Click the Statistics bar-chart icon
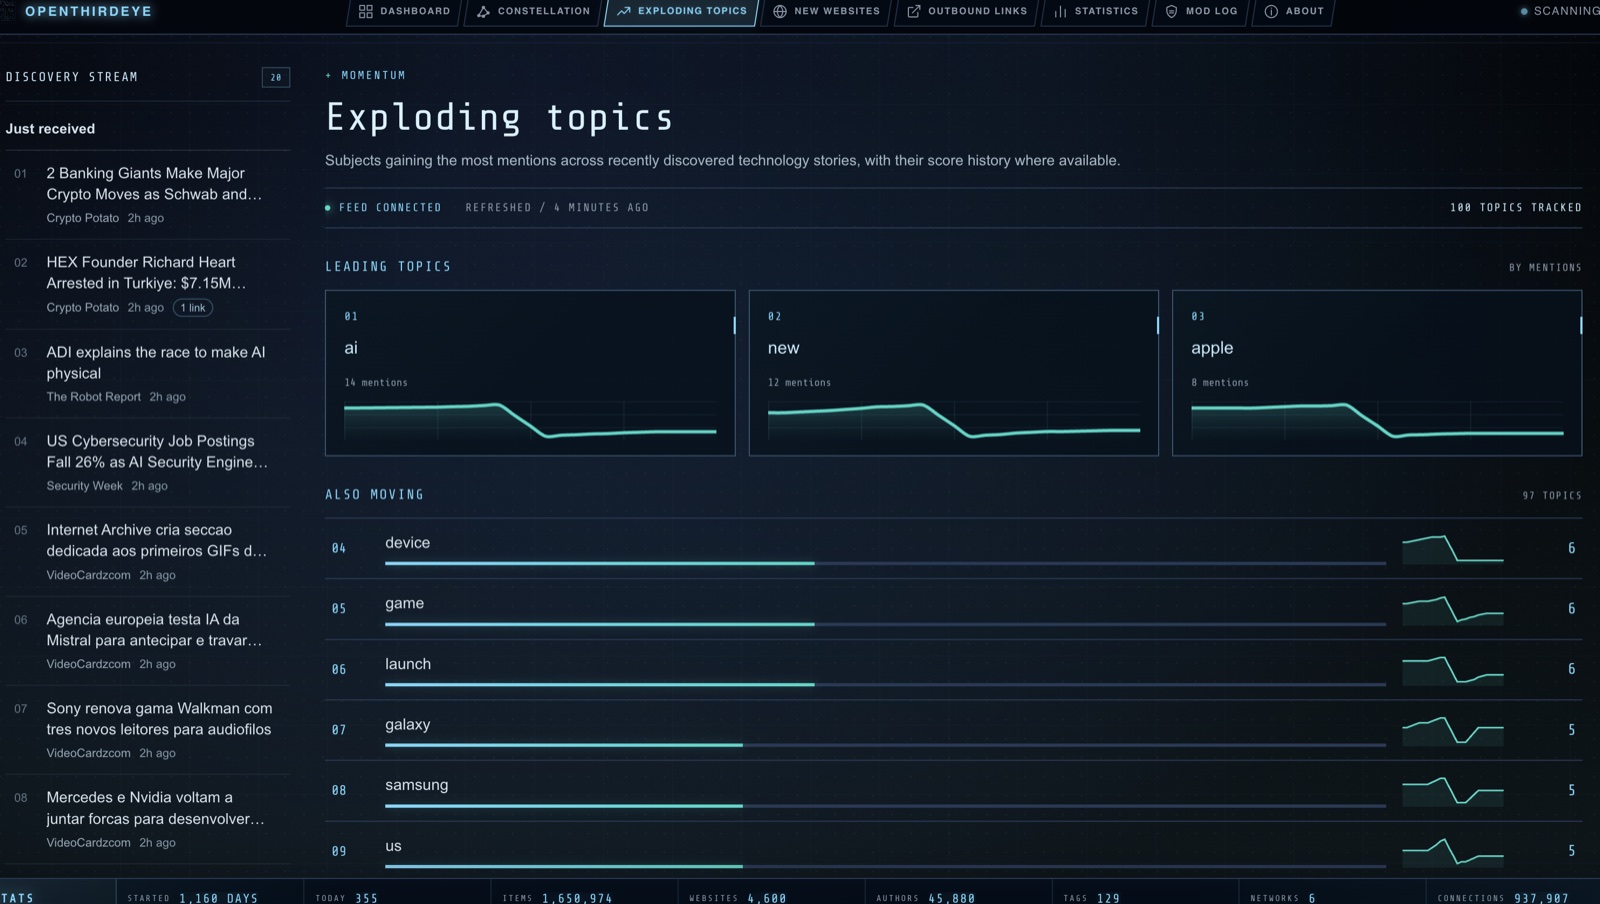 1060,11
